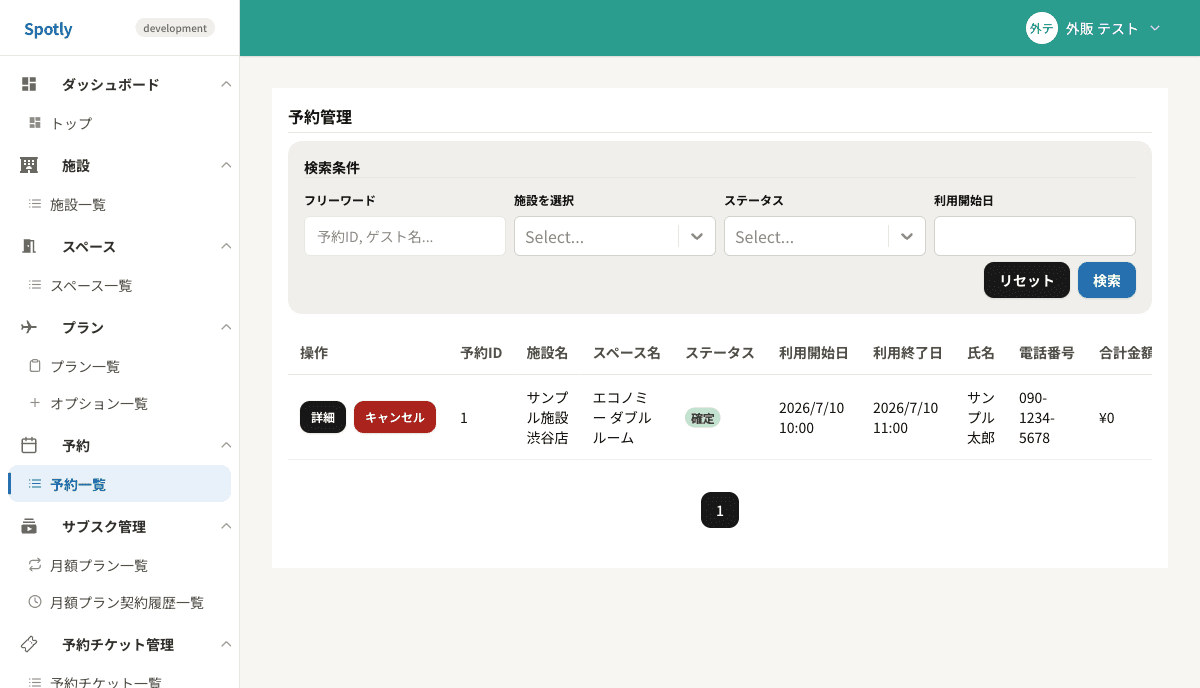Click the 施設一覧 list icon
The width and height of the screenshot is (1200, 688).
(x=35, y=204)
